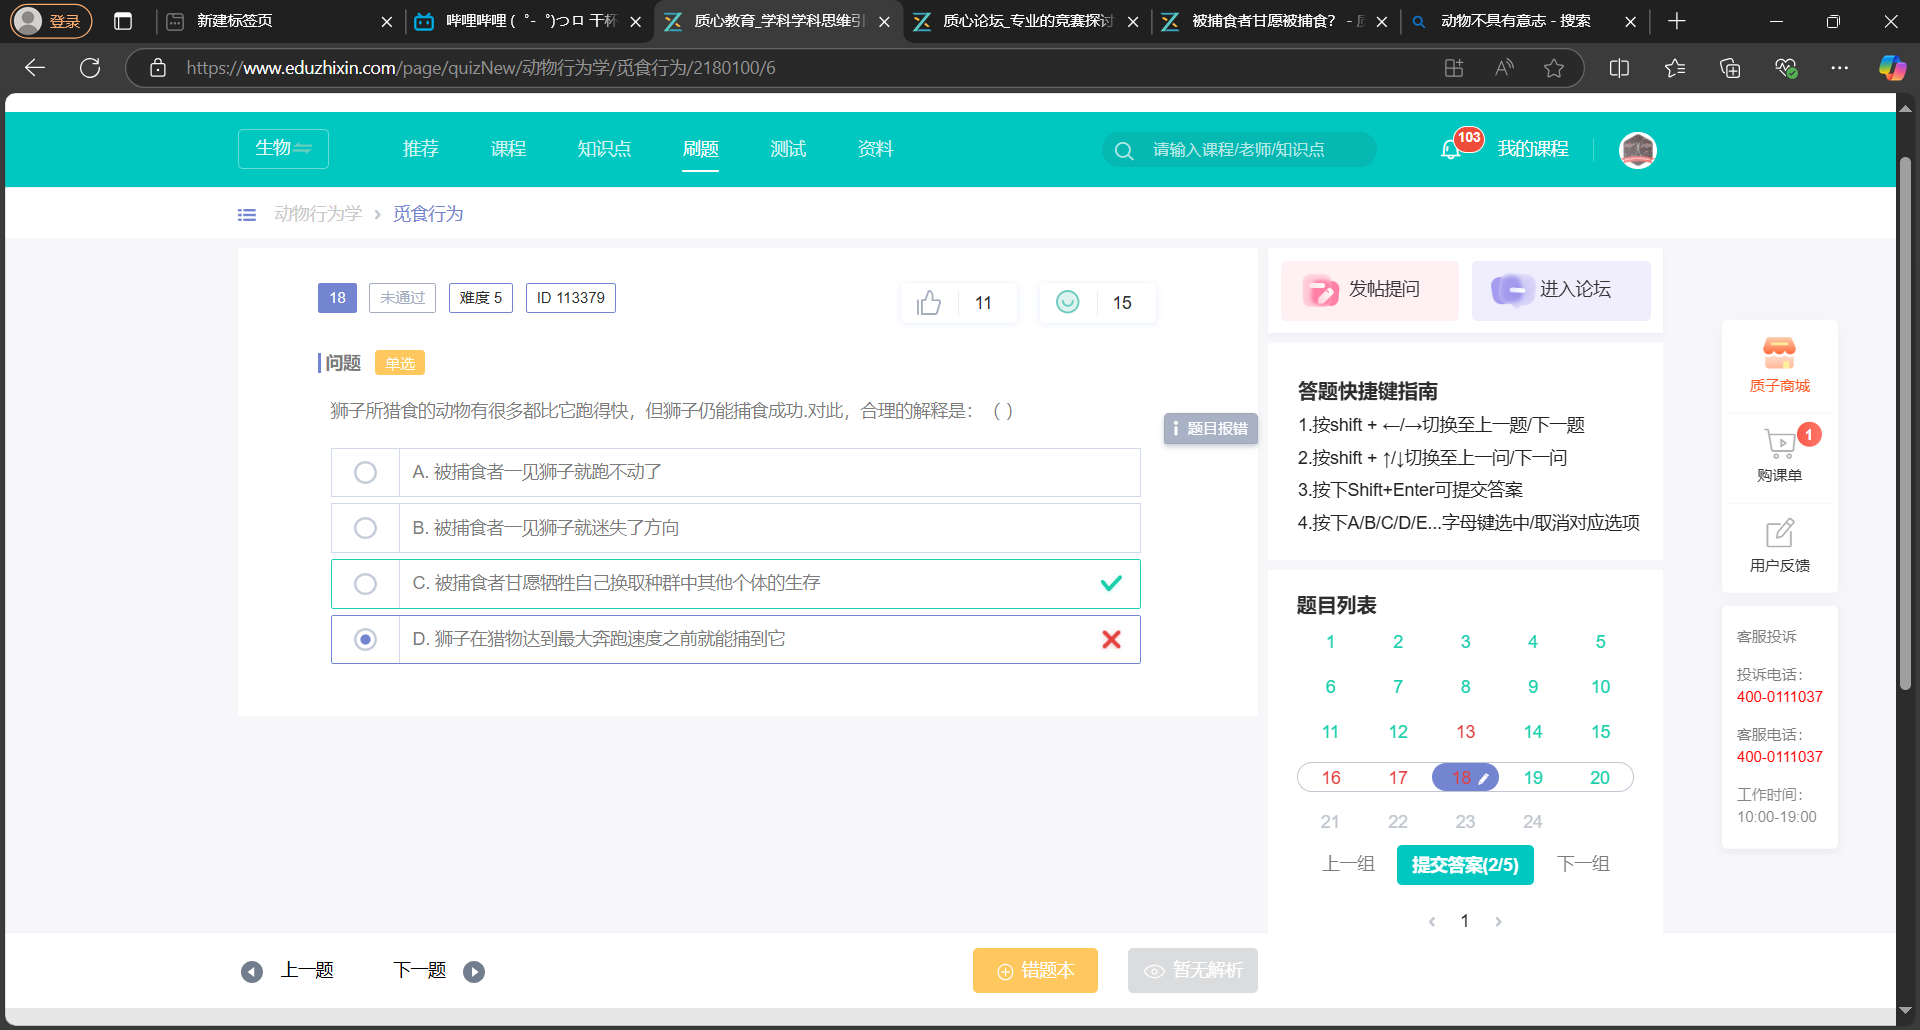Jump to question 13 in list
Screen dimensions: 1920x1030
click(x=1465, y=732)
